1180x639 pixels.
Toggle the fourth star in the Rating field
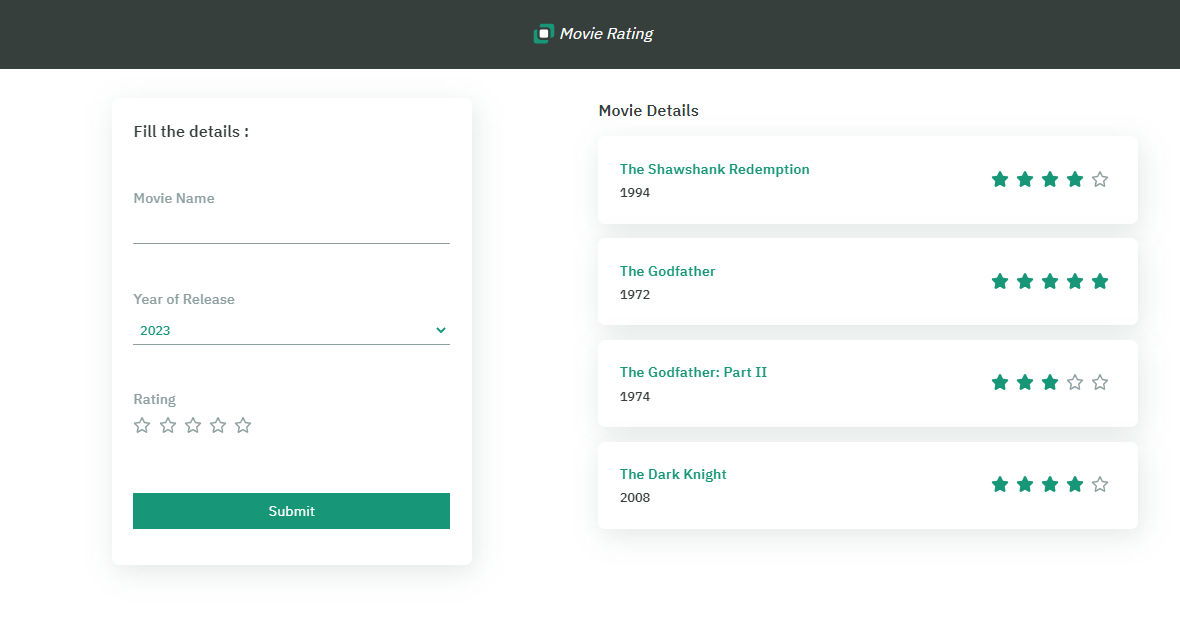click(217, 425)
